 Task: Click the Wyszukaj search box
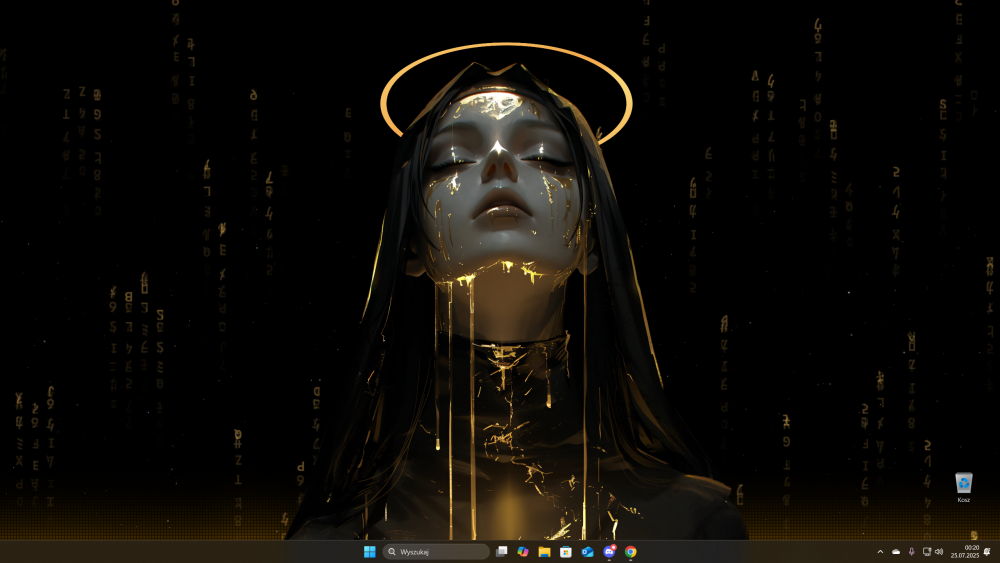coord(436,552)
